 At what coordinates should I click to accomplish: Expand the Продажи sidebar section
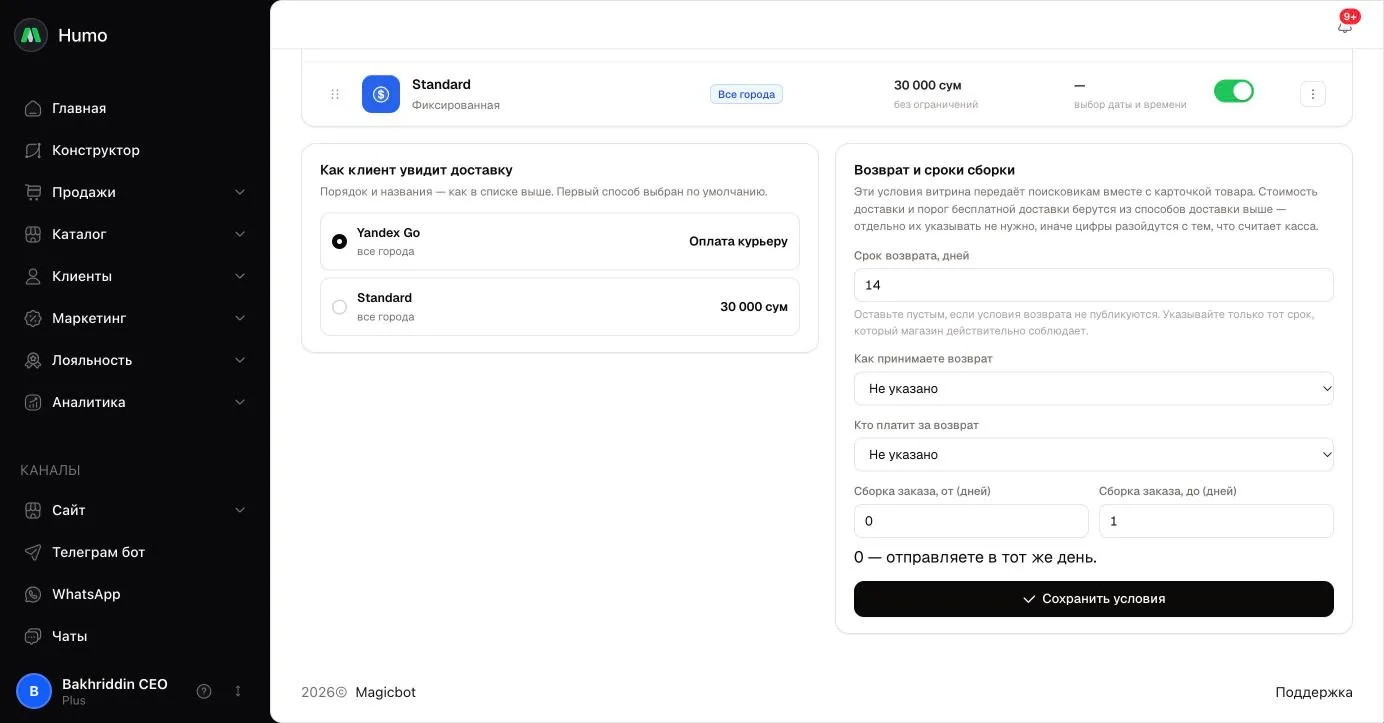click(135, 192)
